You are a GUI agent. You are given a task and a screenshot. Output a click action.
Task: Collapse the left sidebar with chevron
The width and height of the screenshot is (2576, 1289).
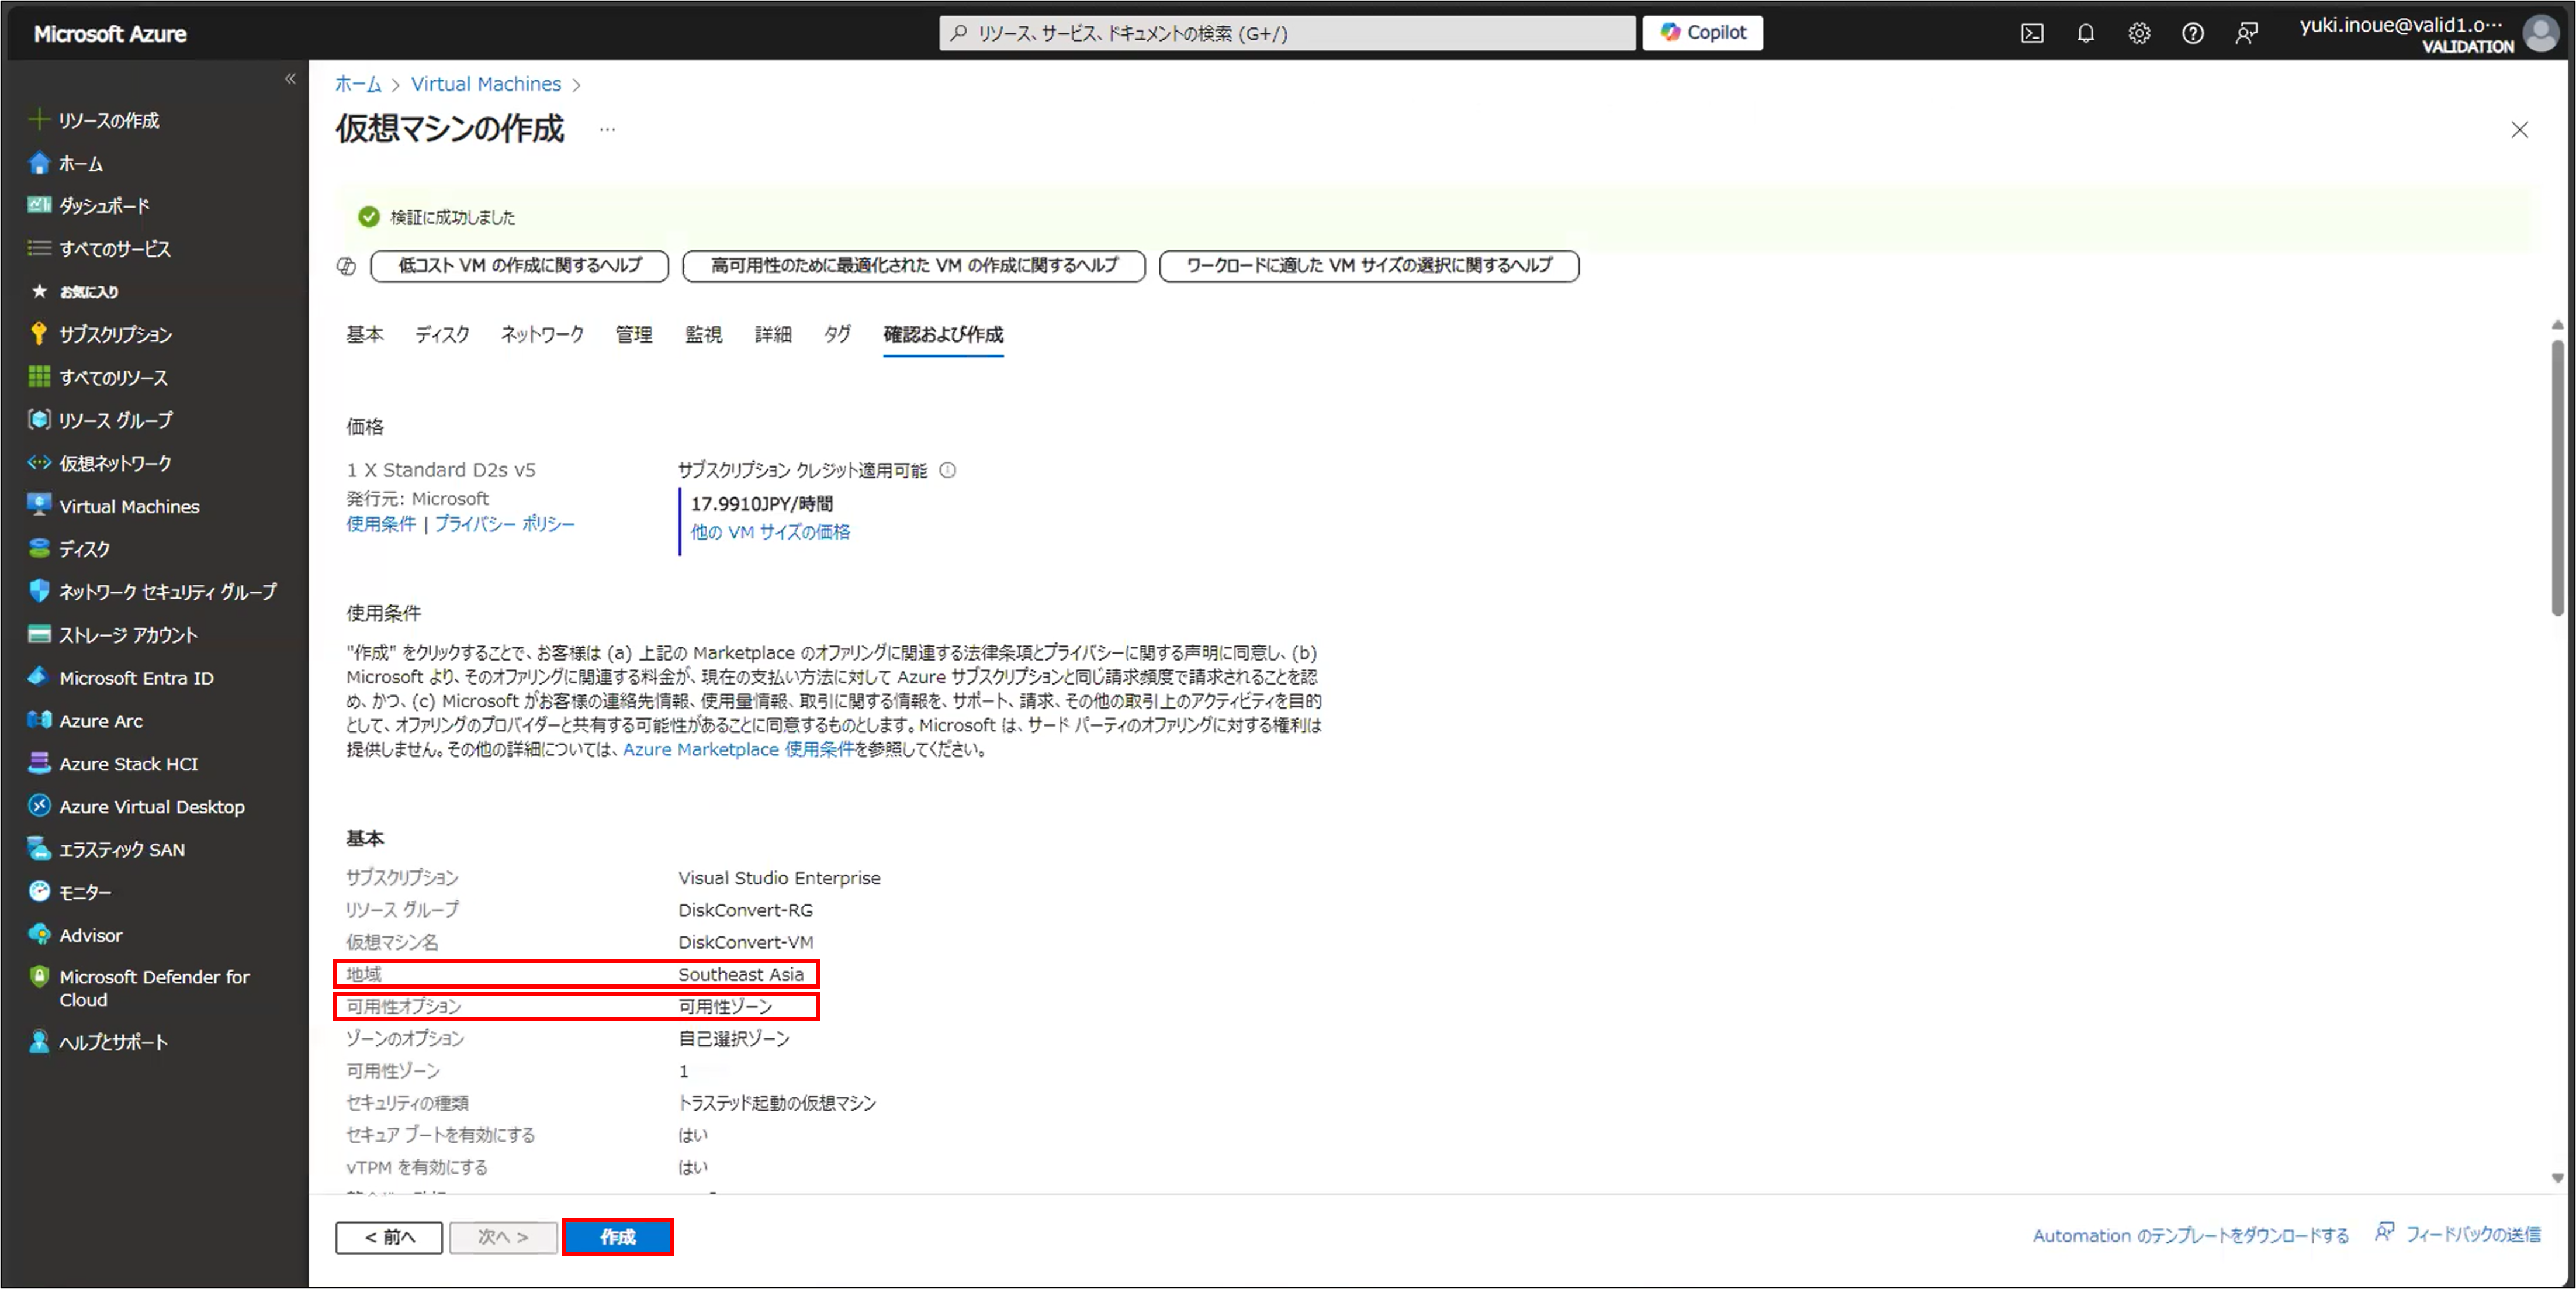290,79
